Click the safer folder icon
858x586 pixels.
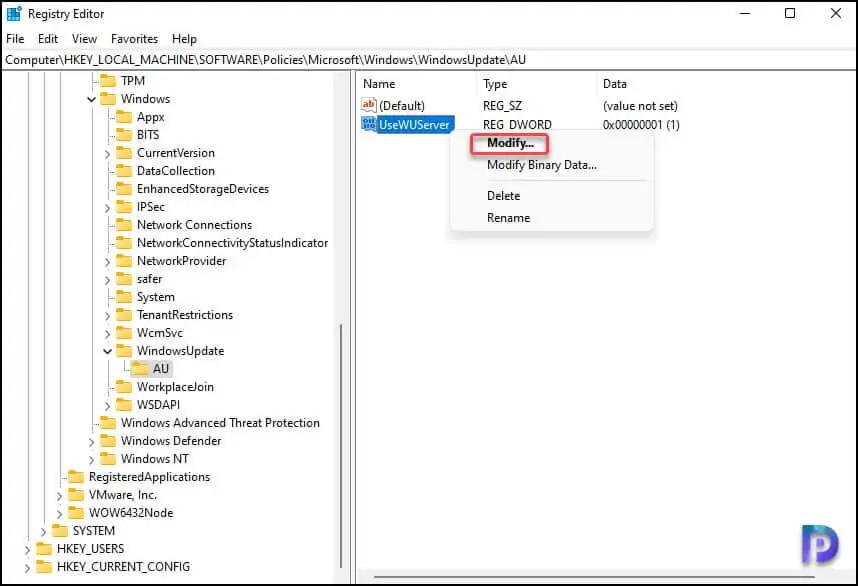pos(124,279)
